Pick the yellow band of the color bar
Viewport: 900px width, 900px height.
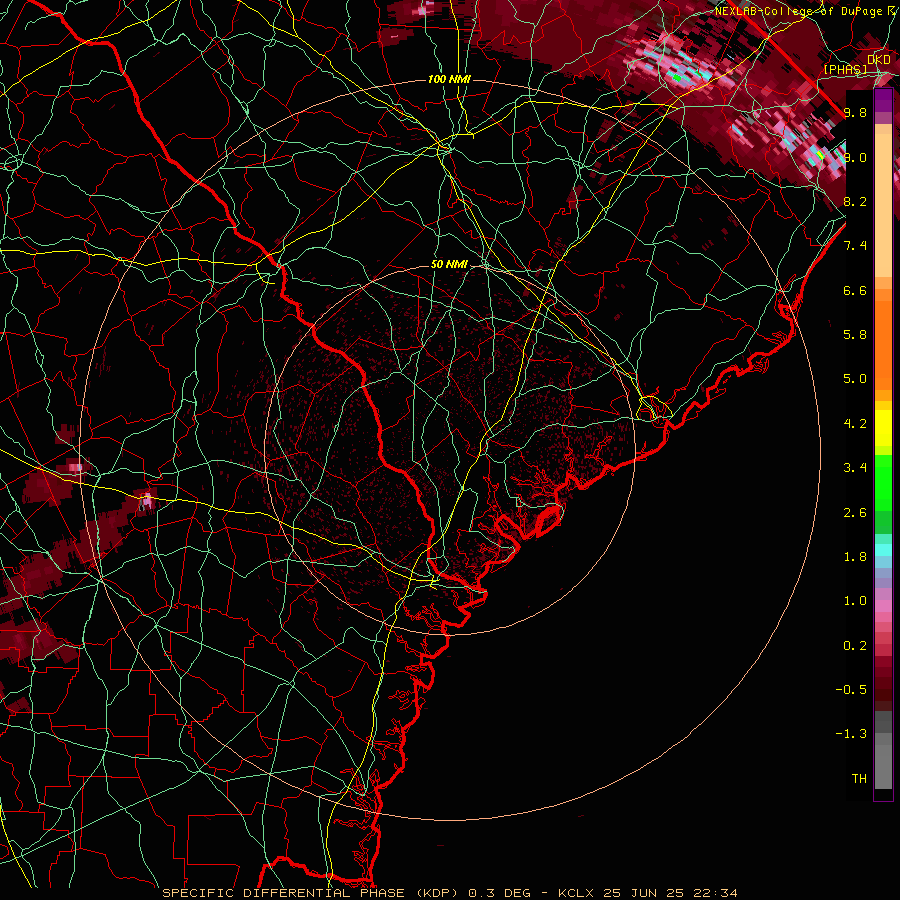(883, 428)
